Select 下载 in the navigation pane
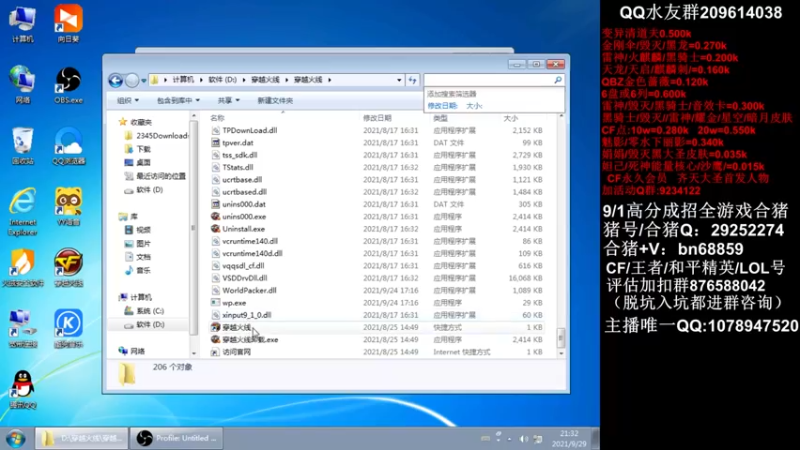The width and height of the screenshot is (800, 450). (143, 149)
